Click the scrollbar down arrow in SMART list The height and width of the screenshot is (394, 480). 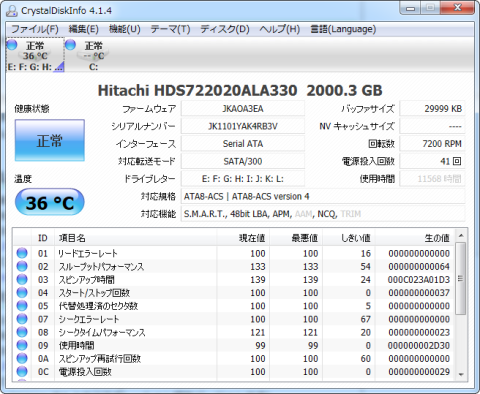pyautogui.click(x=461, y=375)
